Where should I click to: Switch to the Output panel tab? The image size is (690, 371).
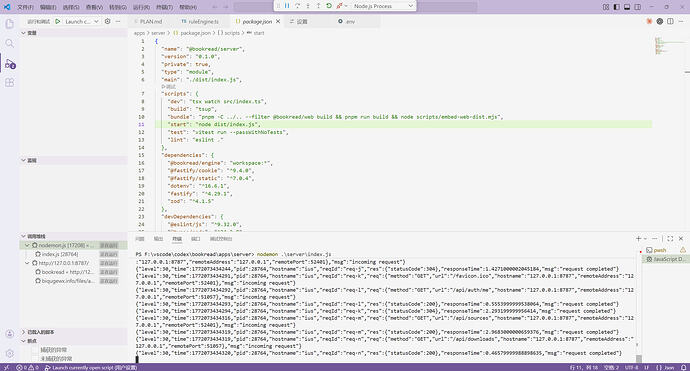pyautogui.click(x=158, y=239)
